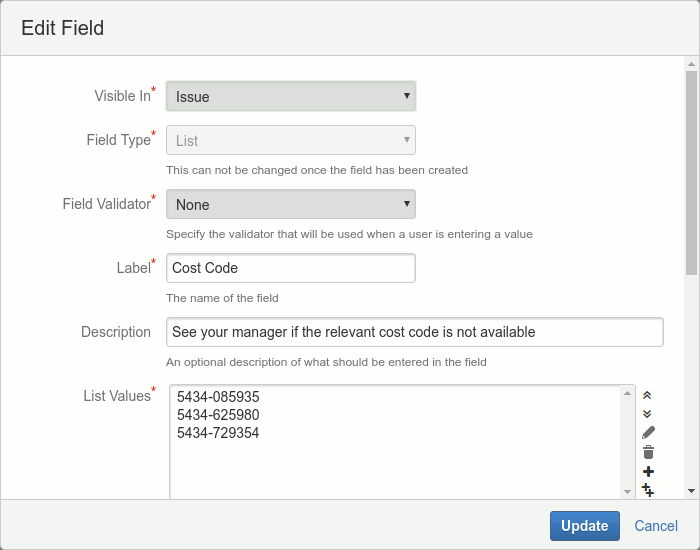Screen dimensions: 700x550
Task: Select list value 5434-625980
Action: tap(218, 415)
